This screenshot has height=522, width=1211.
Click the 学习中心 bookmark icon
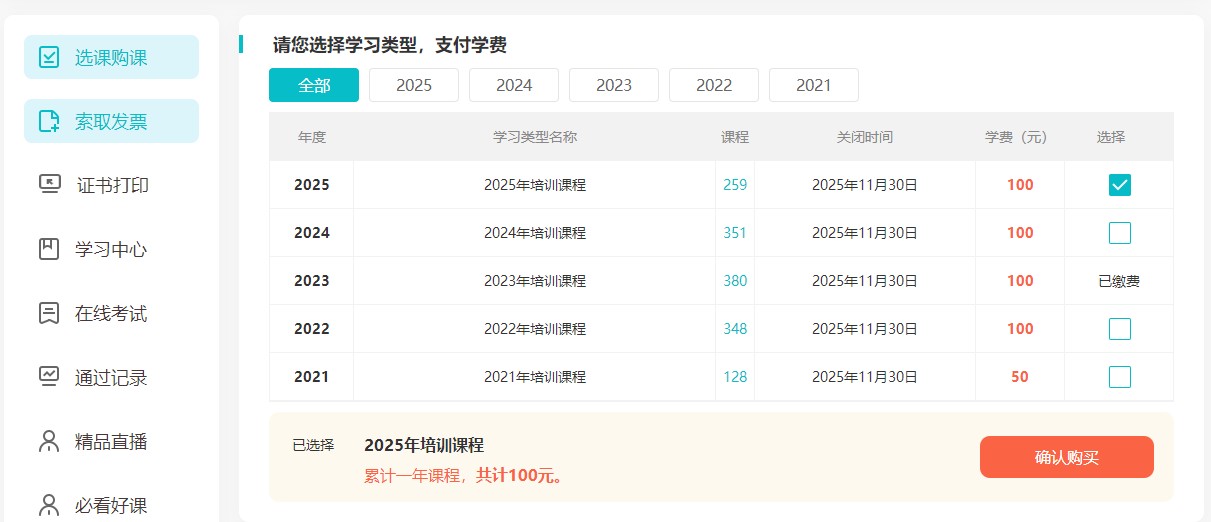(49, 249)
